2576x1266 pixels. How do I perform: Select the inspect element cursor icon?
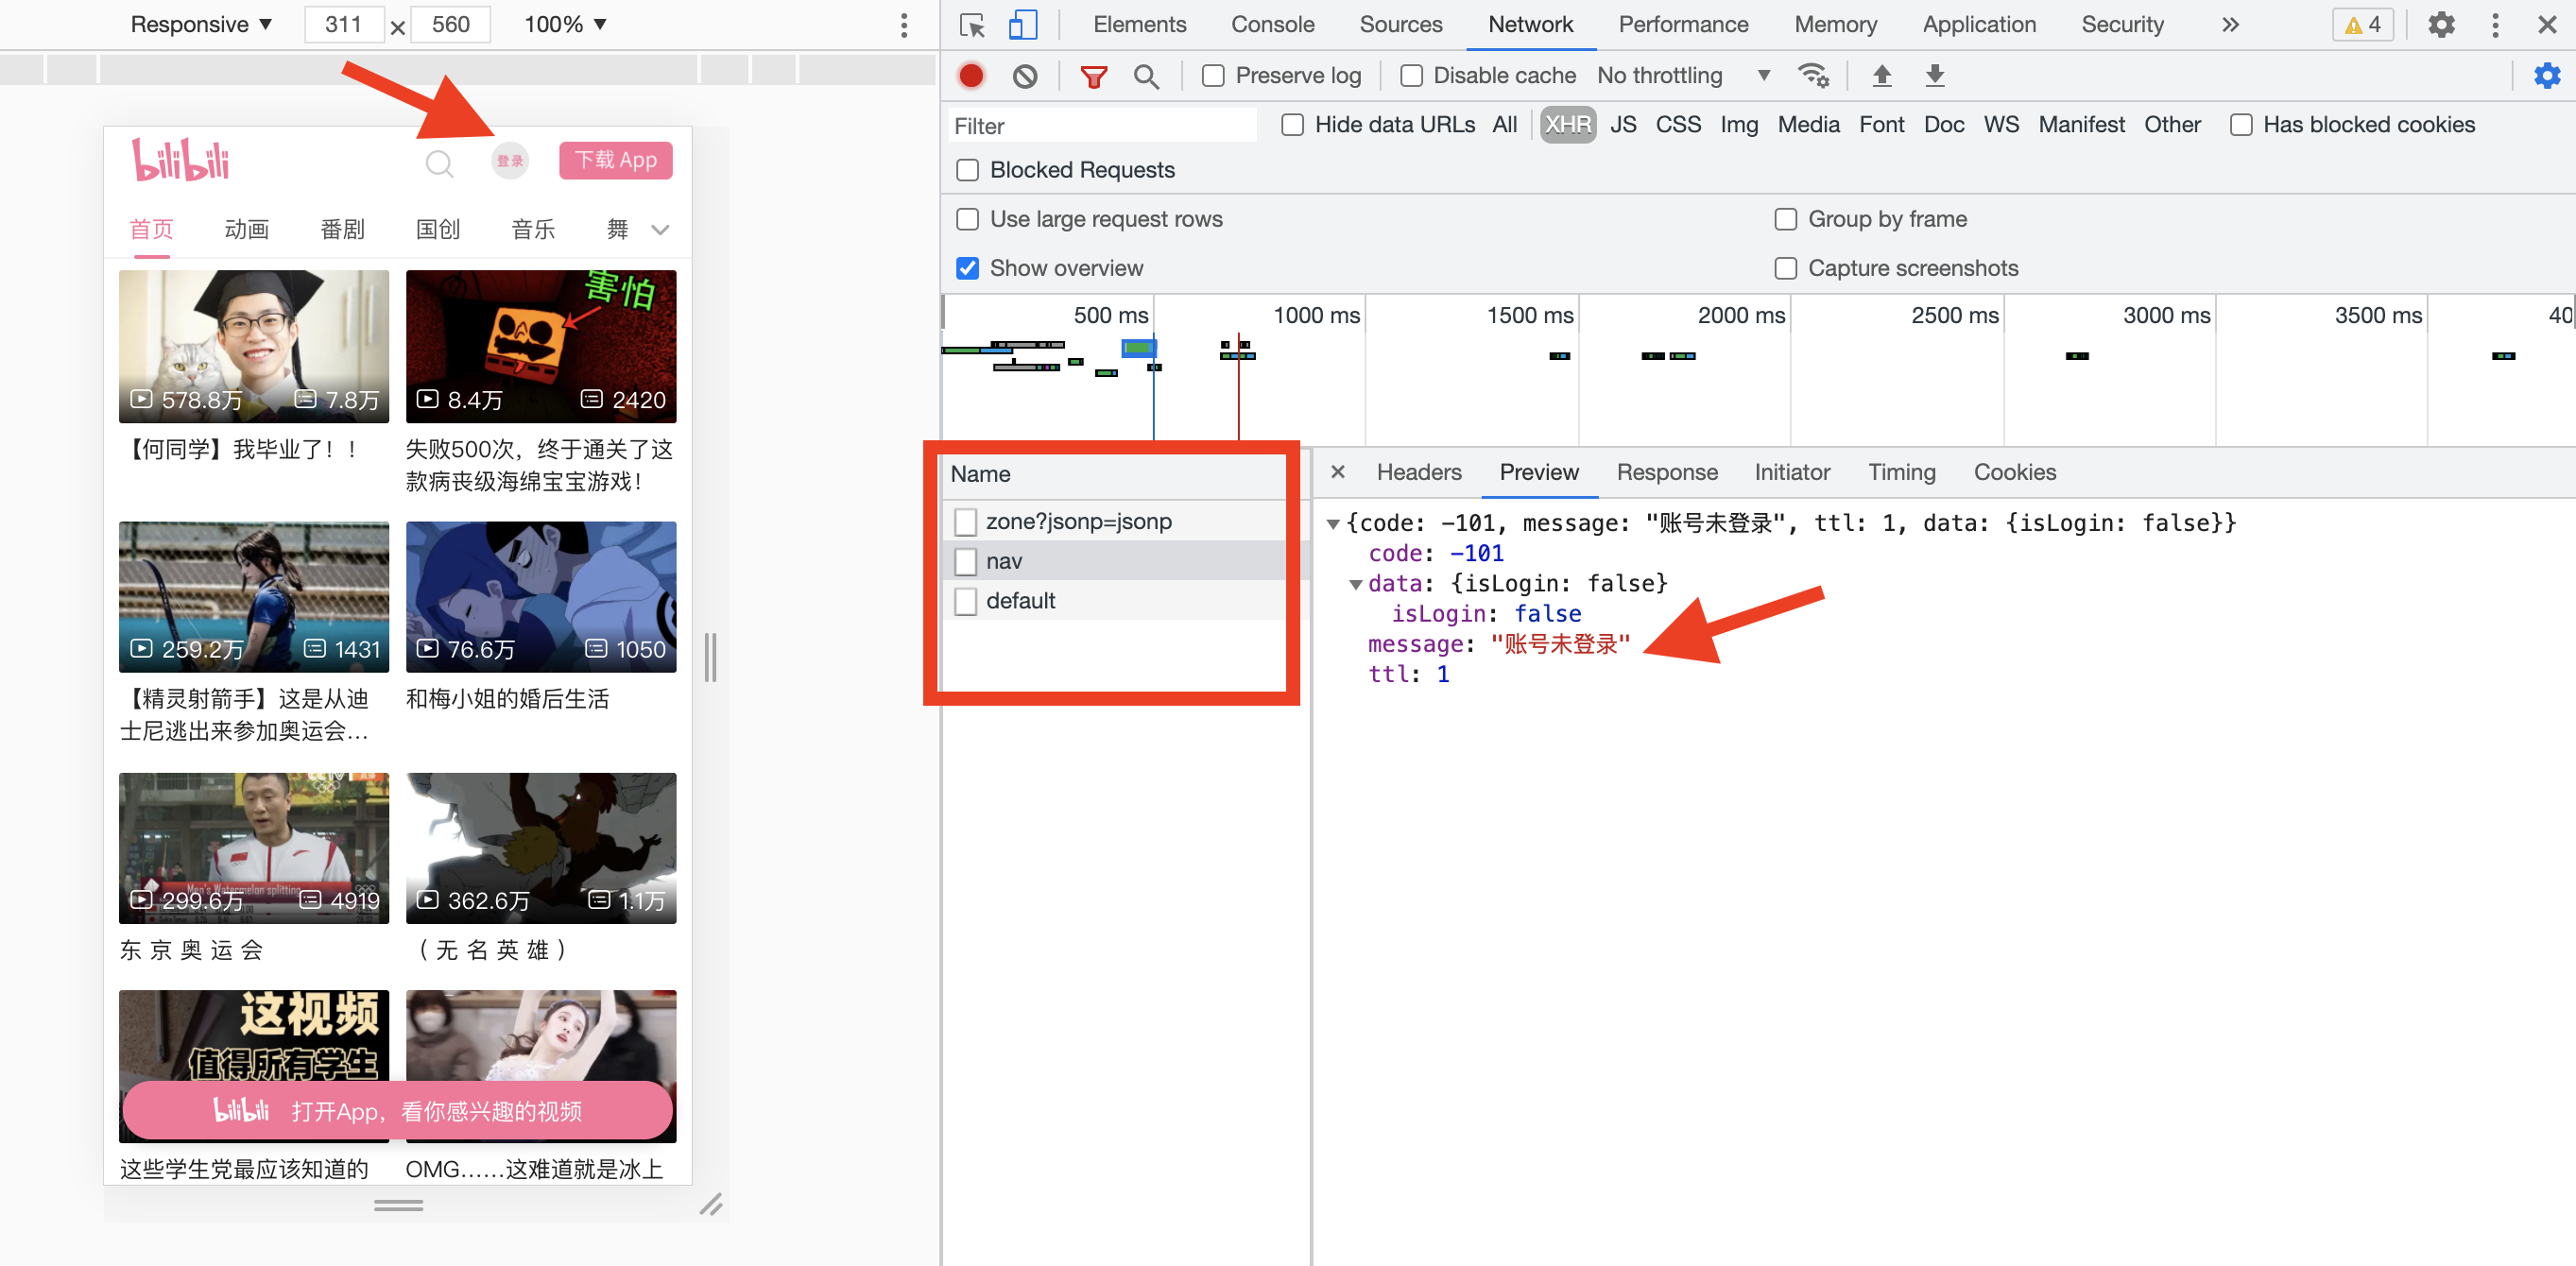click(970, 24)
